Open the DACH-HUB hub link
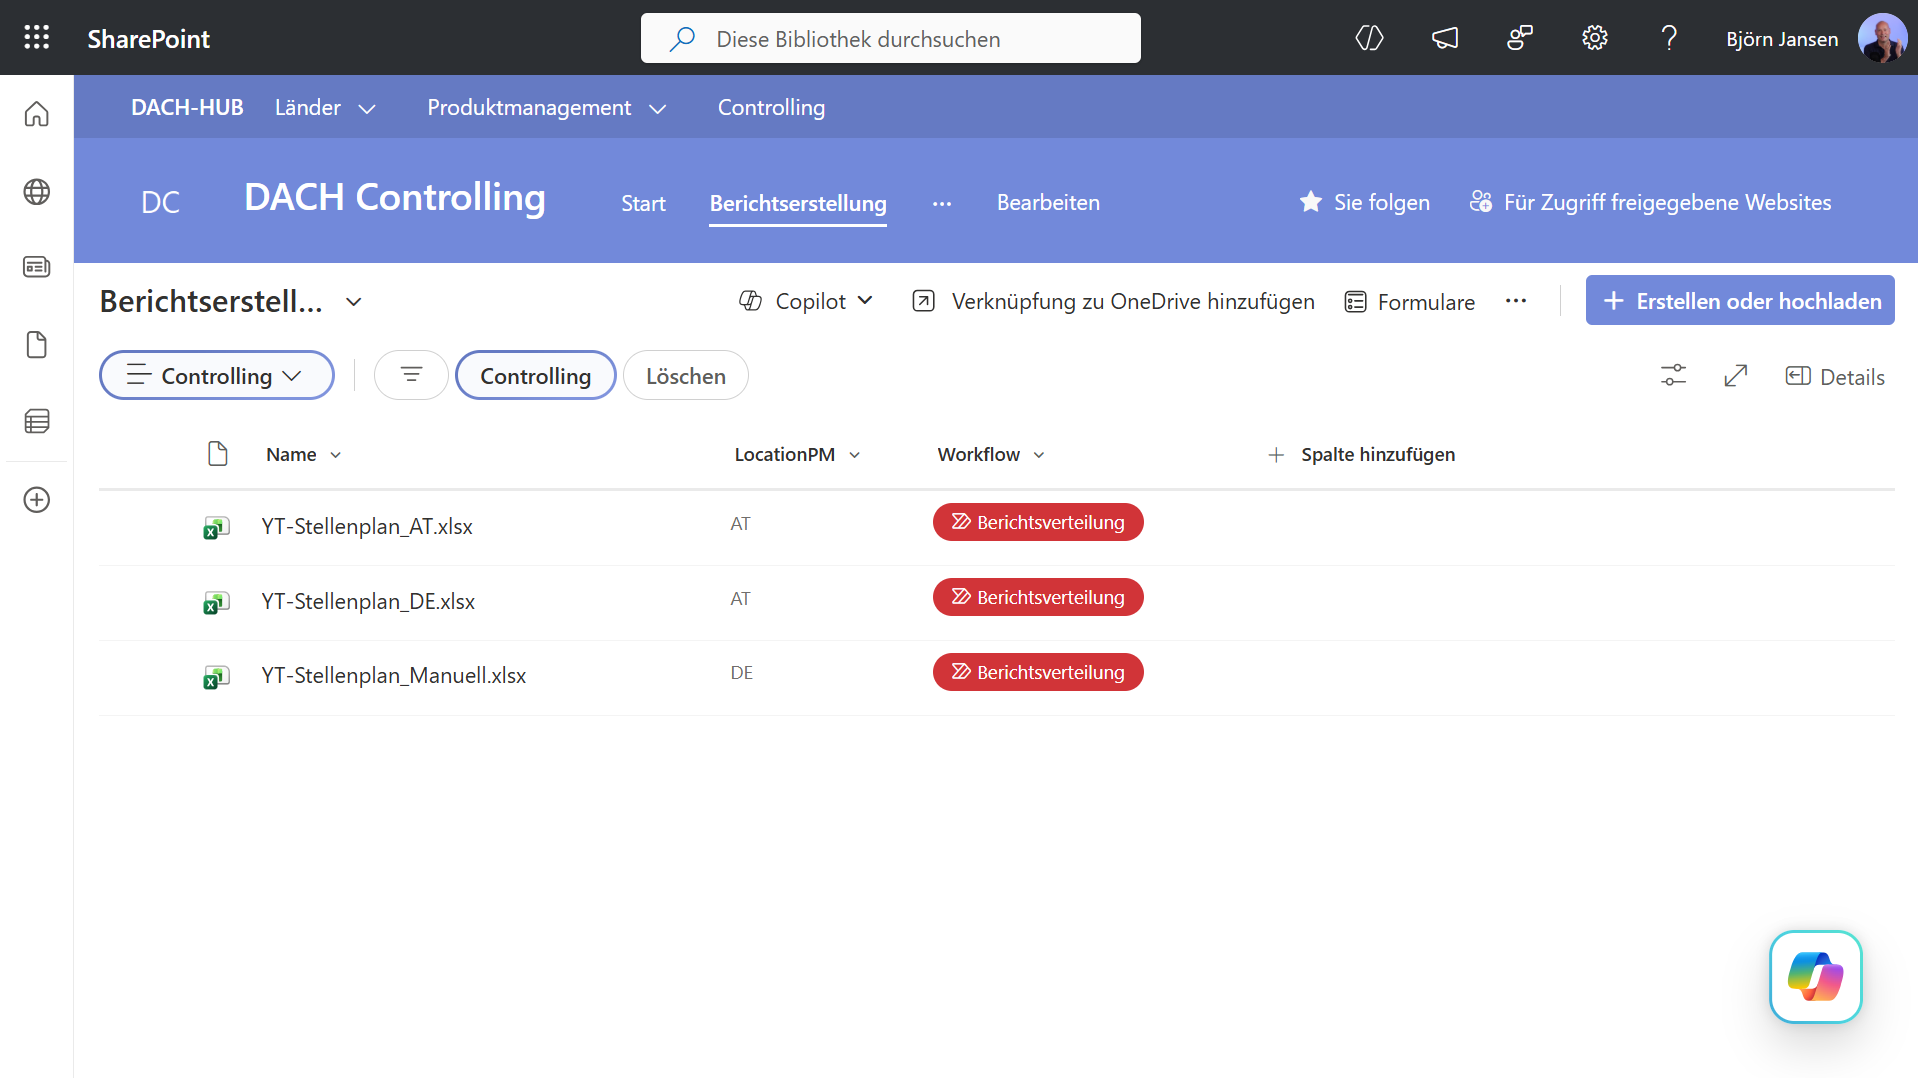The height and width of the screenshot is (1078, 1918). pos(187,107)
